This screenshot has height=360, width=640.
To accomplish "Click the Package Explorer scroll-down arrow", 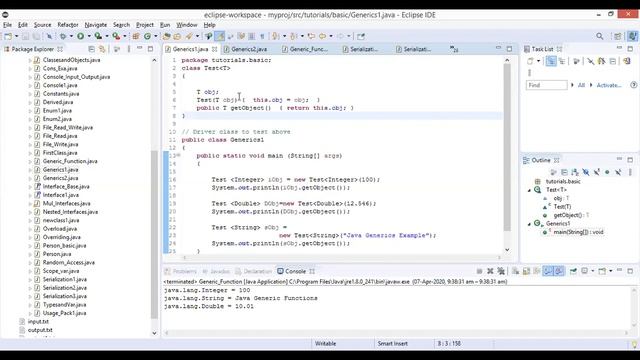I will click(154, 333).
